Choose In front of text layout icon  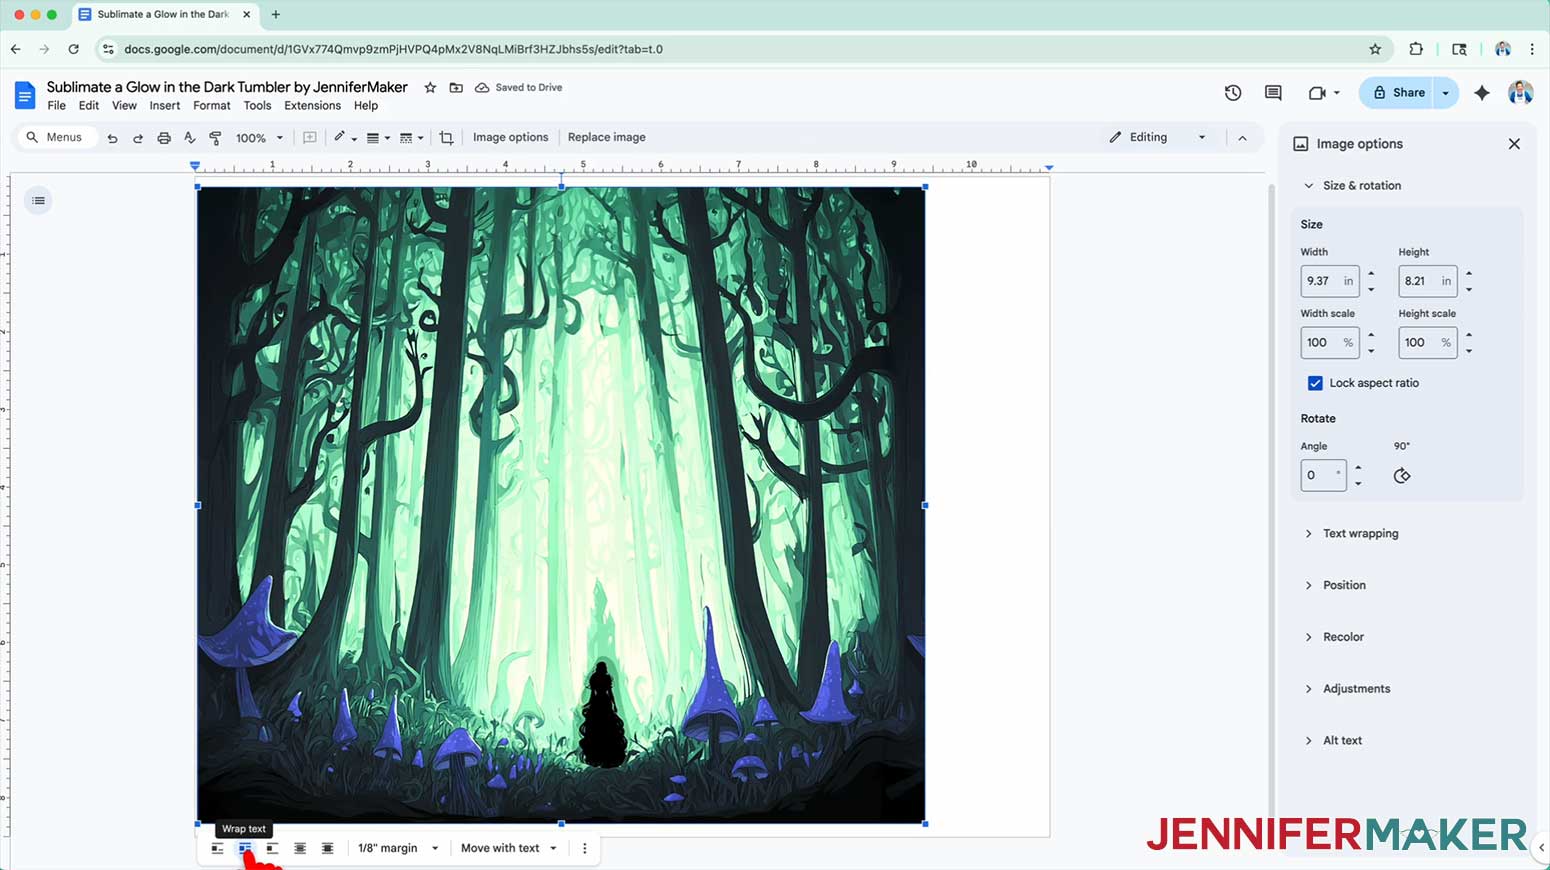pyautogui.click(x=327, y=848)
